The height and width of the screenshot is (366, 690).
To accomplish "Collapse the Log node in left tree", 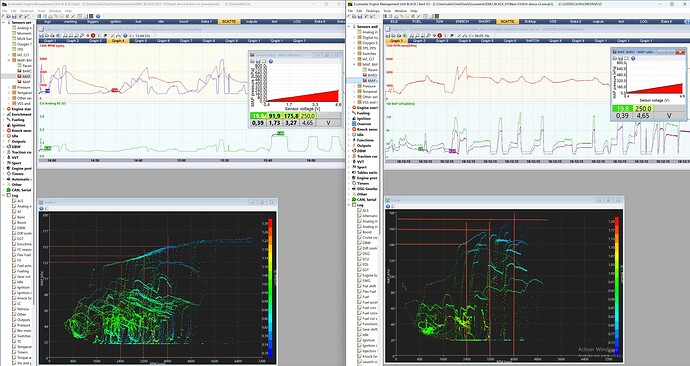I will pos(4,195).
